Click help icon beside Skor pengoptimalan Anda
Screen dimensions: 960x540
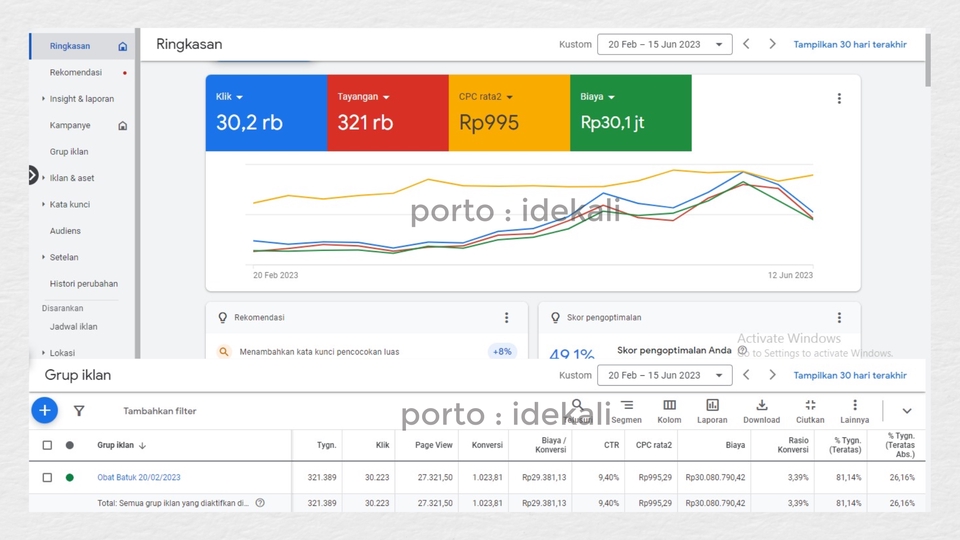point(742,351)
